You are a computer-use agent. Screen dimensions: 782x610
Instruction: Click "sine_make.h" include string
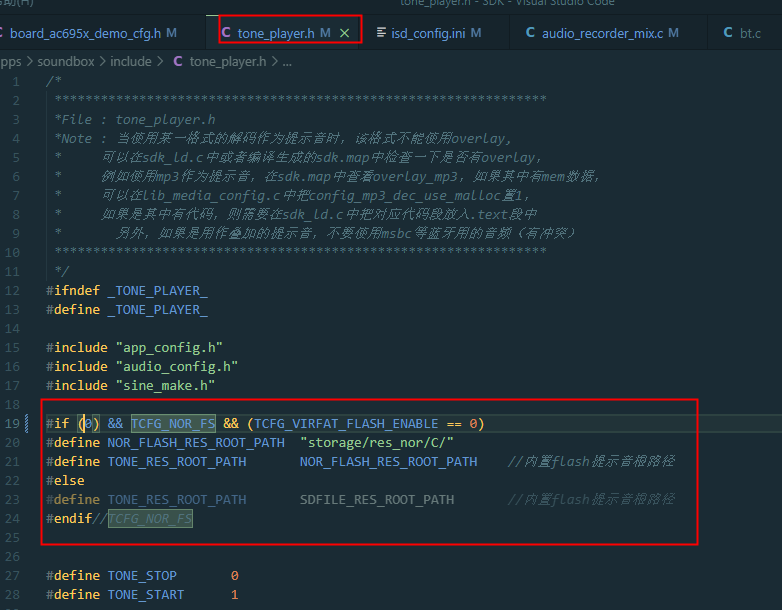click(x=165, y=385)
